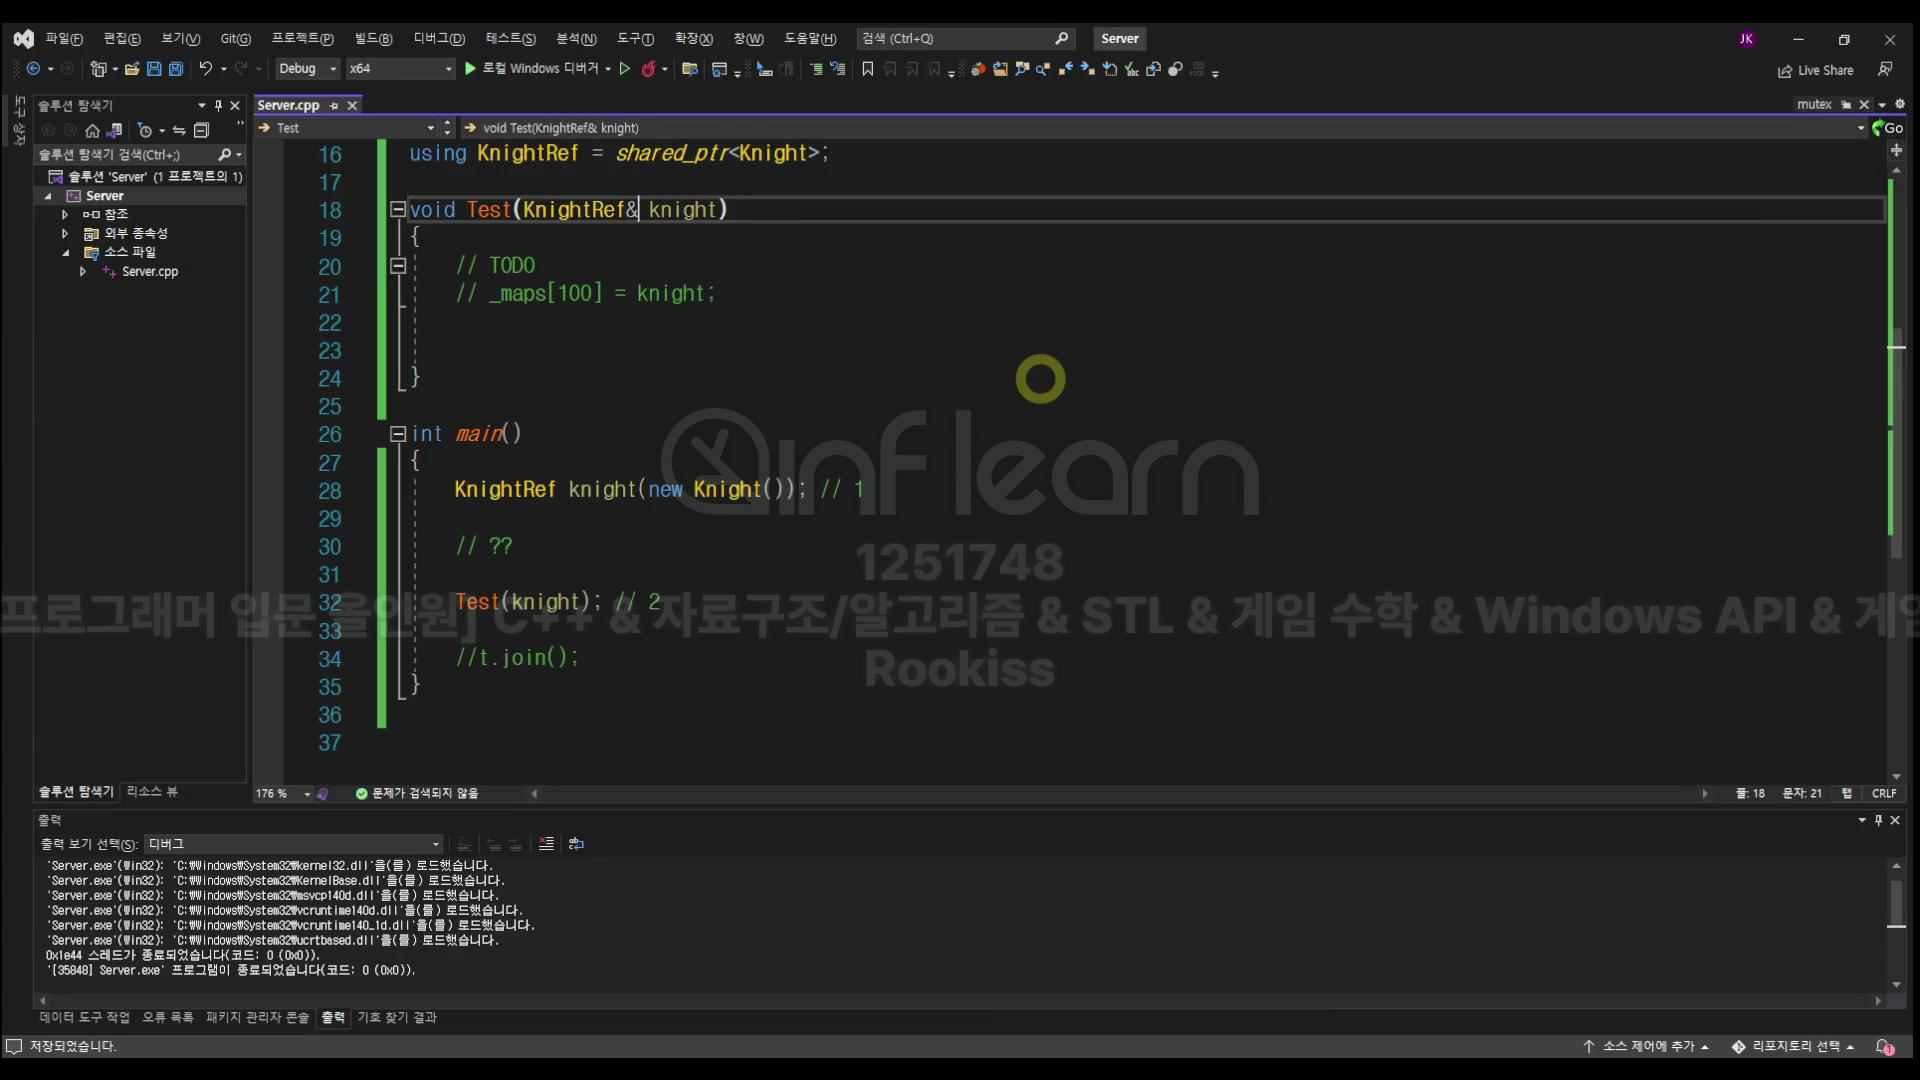Clear all output with the toolbar icon
Image resolution: width=1920 pixels, height=1080 pixels.
546,844
